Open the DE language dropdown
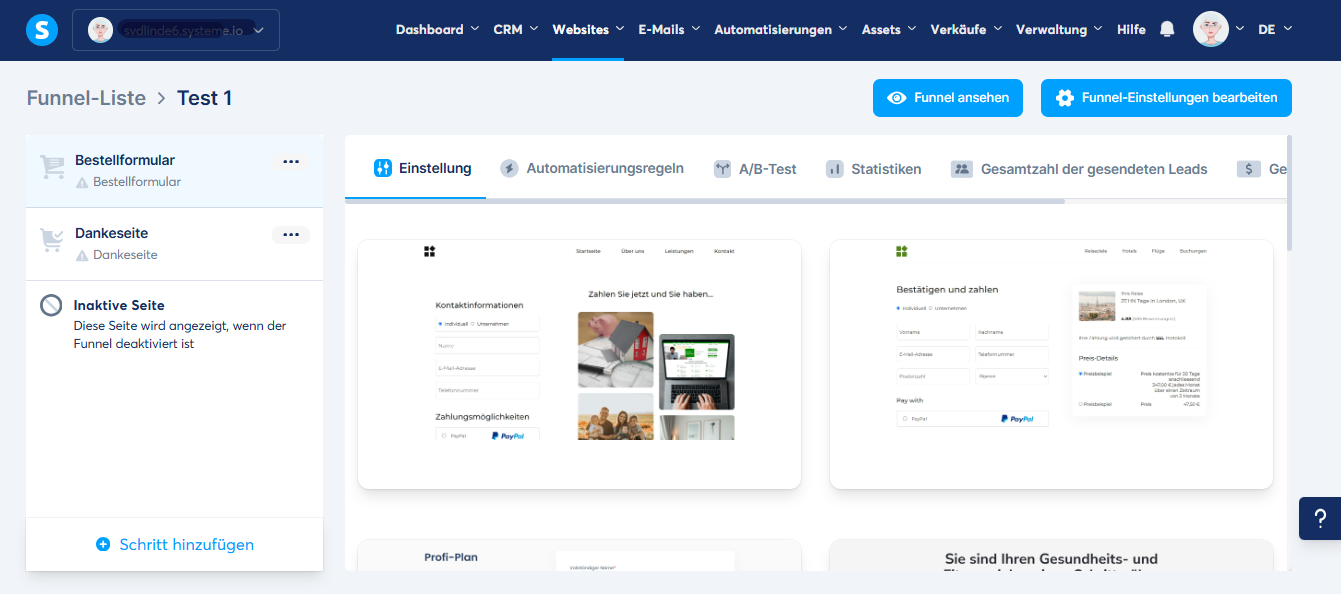The width and height of the screenshot is (1341, 594). point(1275,30)
